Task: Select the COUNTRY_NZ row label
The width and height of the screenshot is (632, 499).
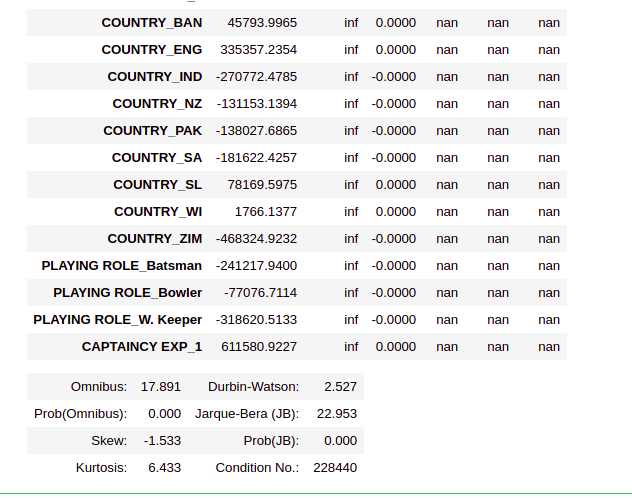Action: coord(157,104)
